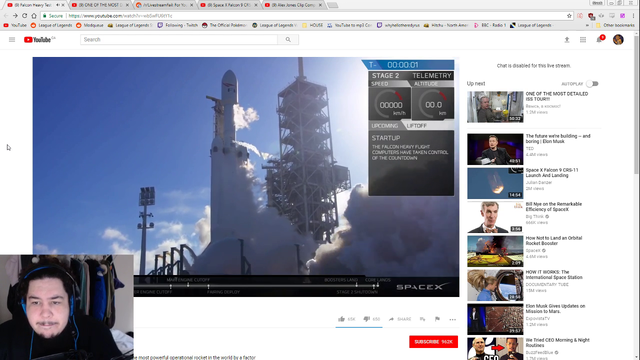
Task: Select the Falcon Heavy Test tab
Action: [x=32, y=5]
